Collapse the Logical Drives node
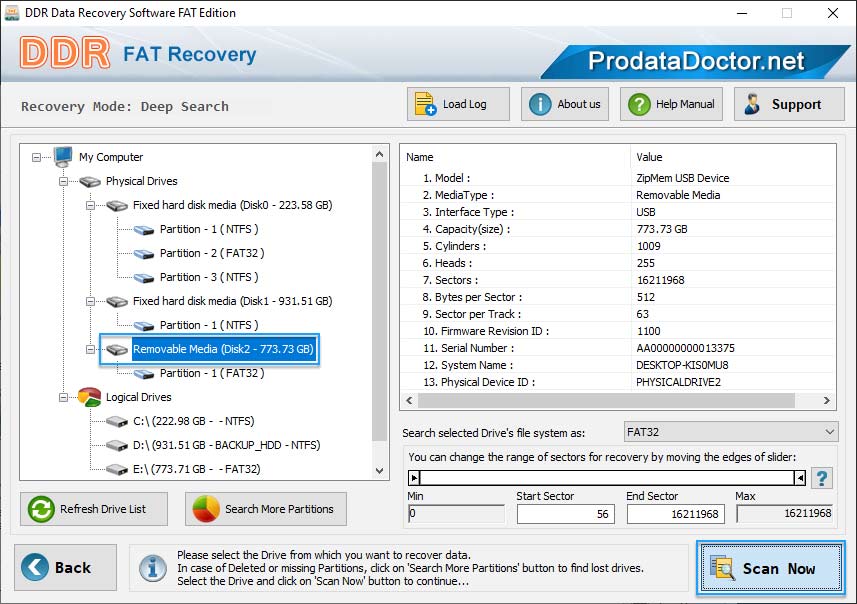The width and height of the screenshot is (857, 604). point(63,397)
